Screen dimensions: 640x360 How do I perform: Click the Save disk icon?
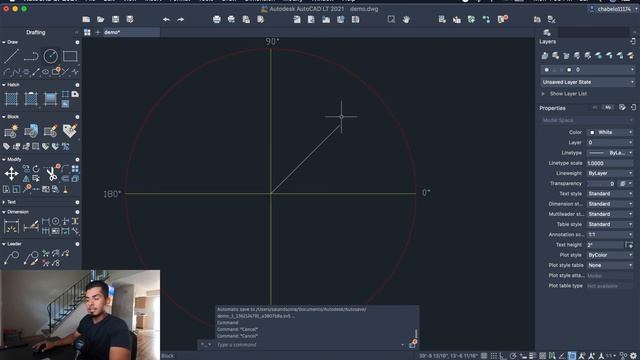[x=116, y=19]
